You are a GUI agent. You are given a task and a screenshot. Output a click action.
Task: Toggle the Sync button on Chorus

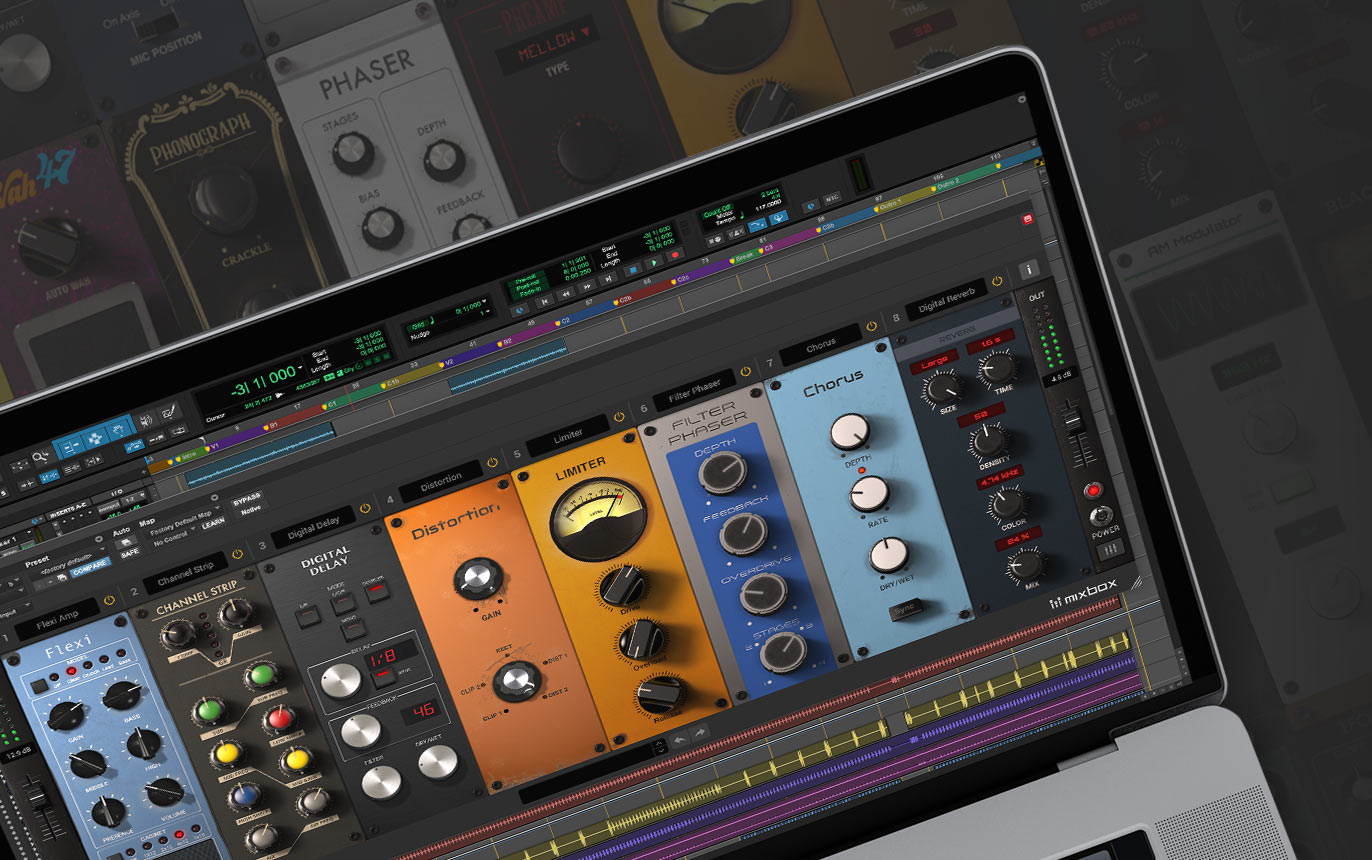pyautogui.click(x=905, y=608)
